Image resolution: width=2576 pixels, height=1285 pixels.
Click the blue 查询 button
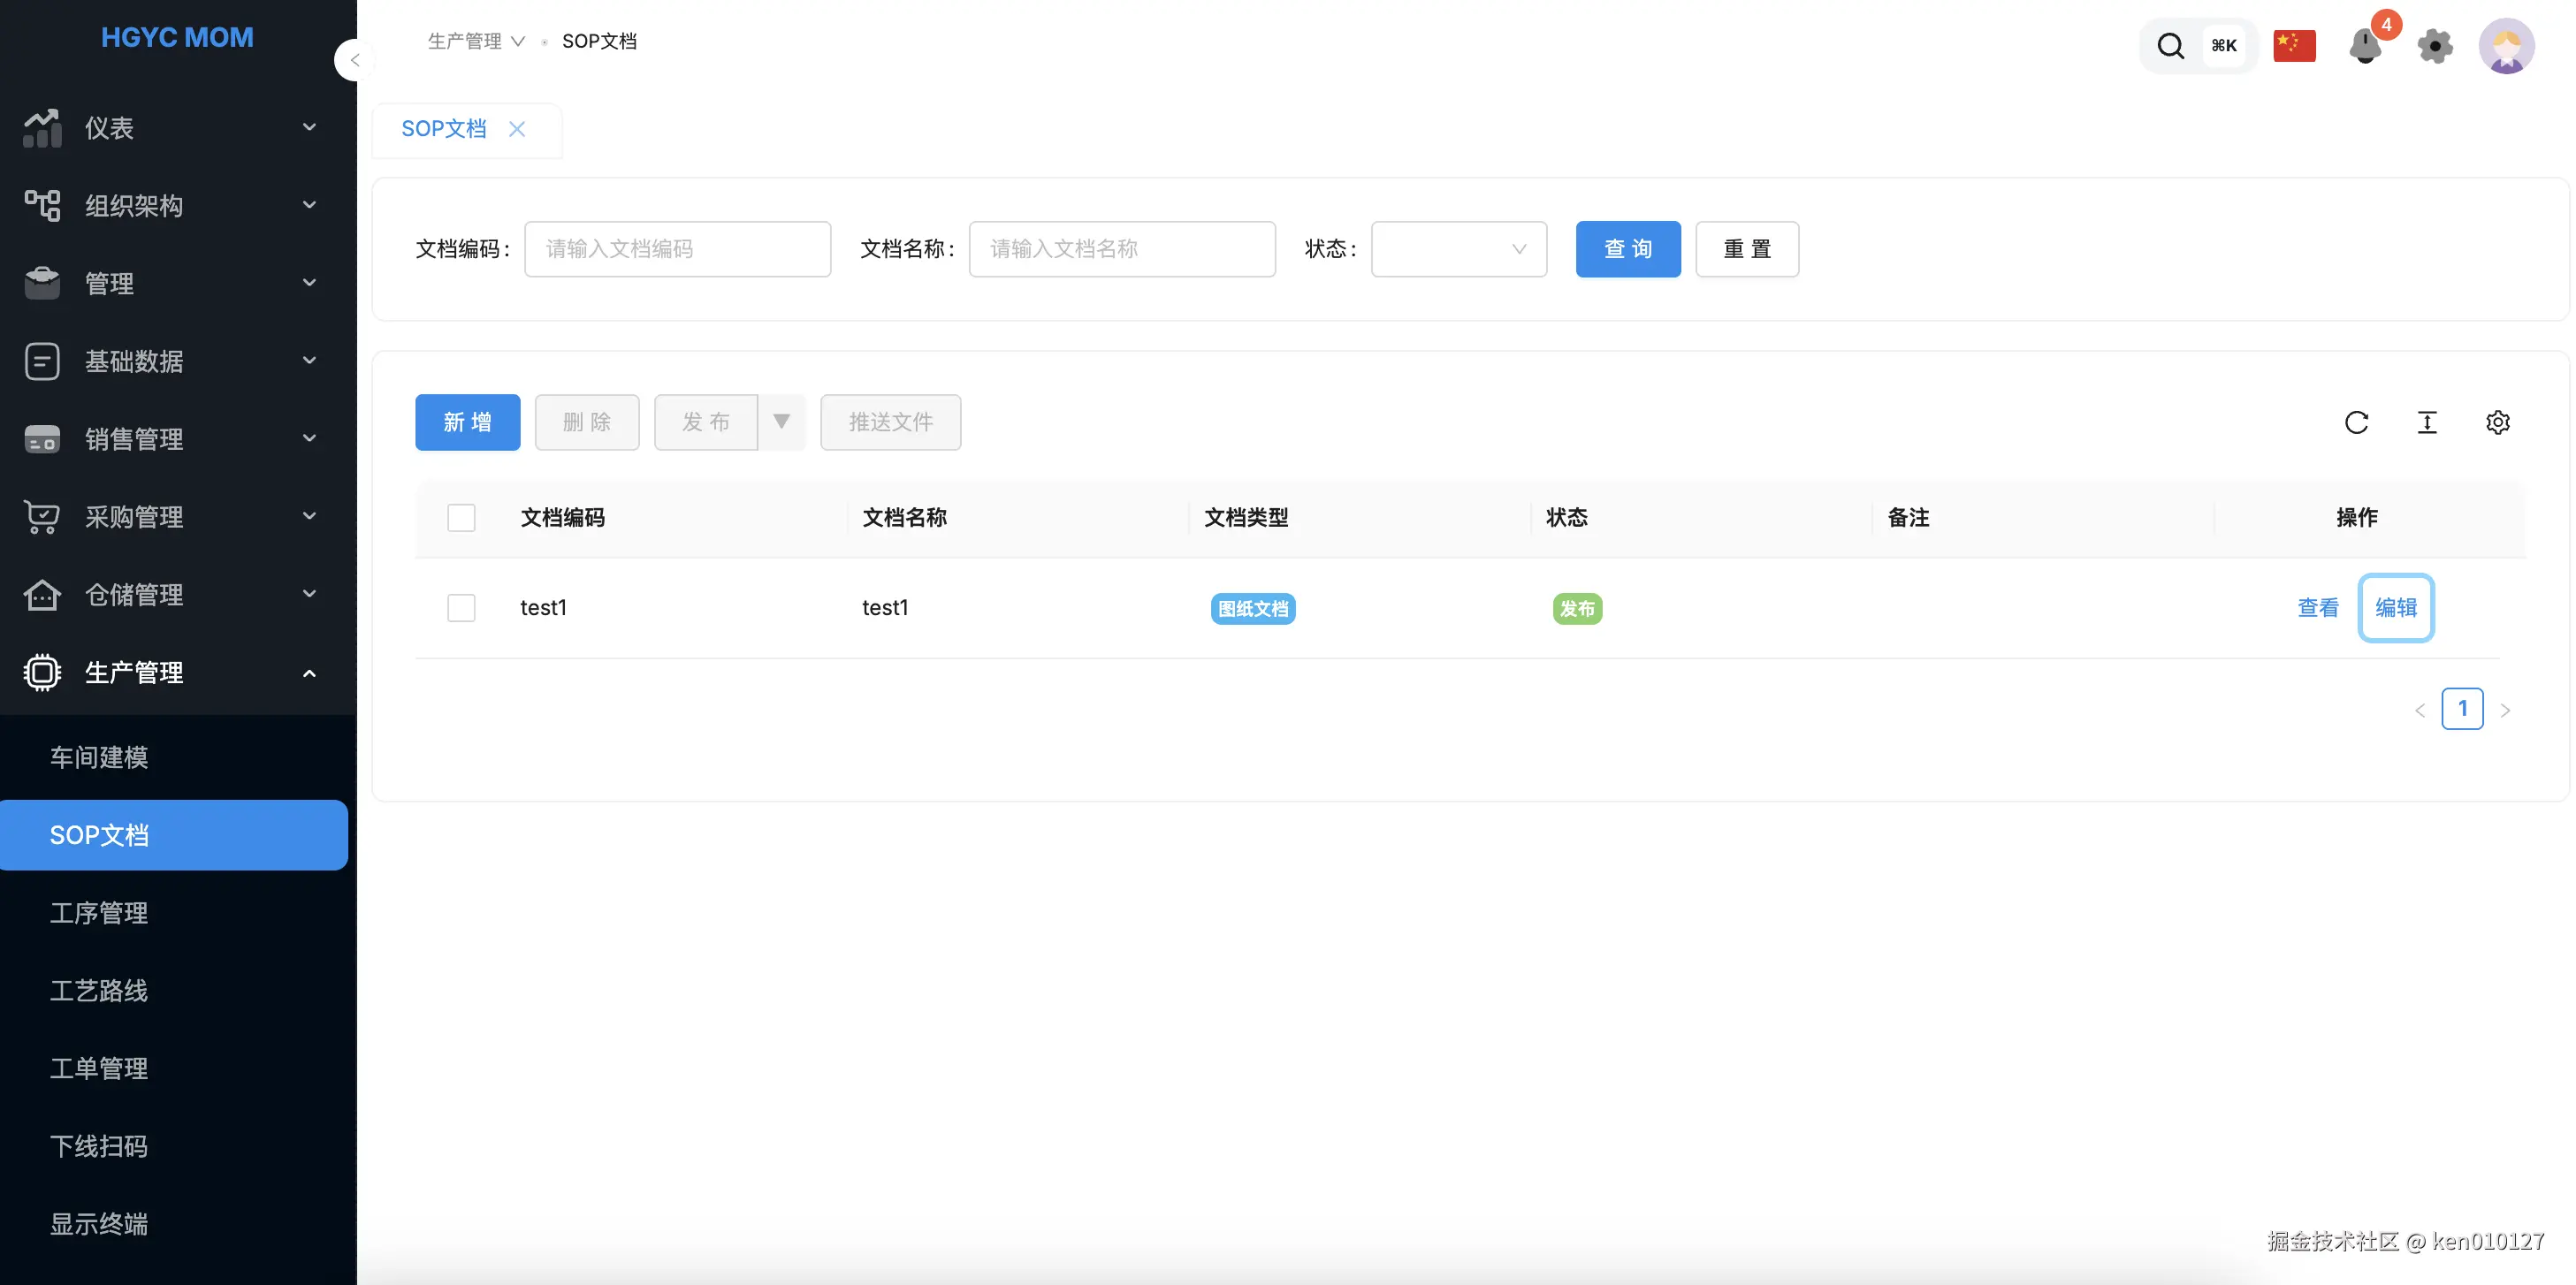point(1627,249)
